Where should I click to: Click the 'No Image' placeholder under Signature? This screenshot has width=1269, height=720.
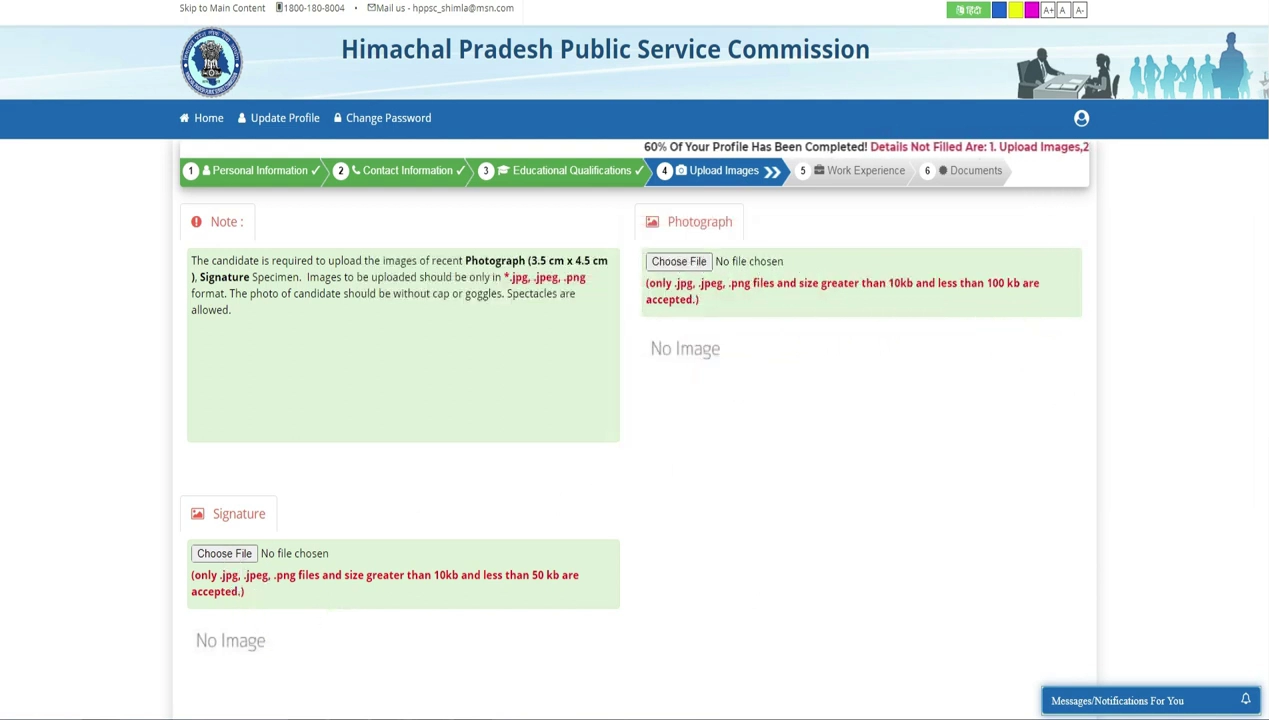pos(230,641)
